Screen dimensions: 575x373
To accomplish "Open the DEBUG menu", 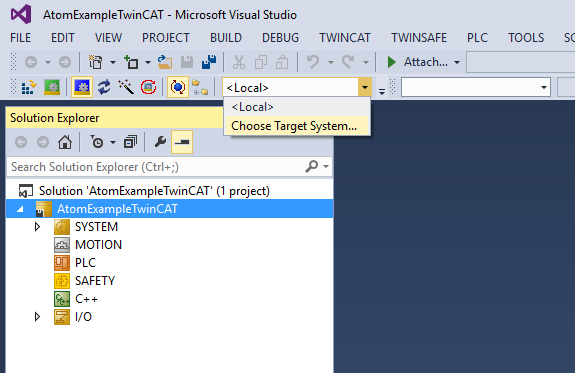I will coord(281,38).
